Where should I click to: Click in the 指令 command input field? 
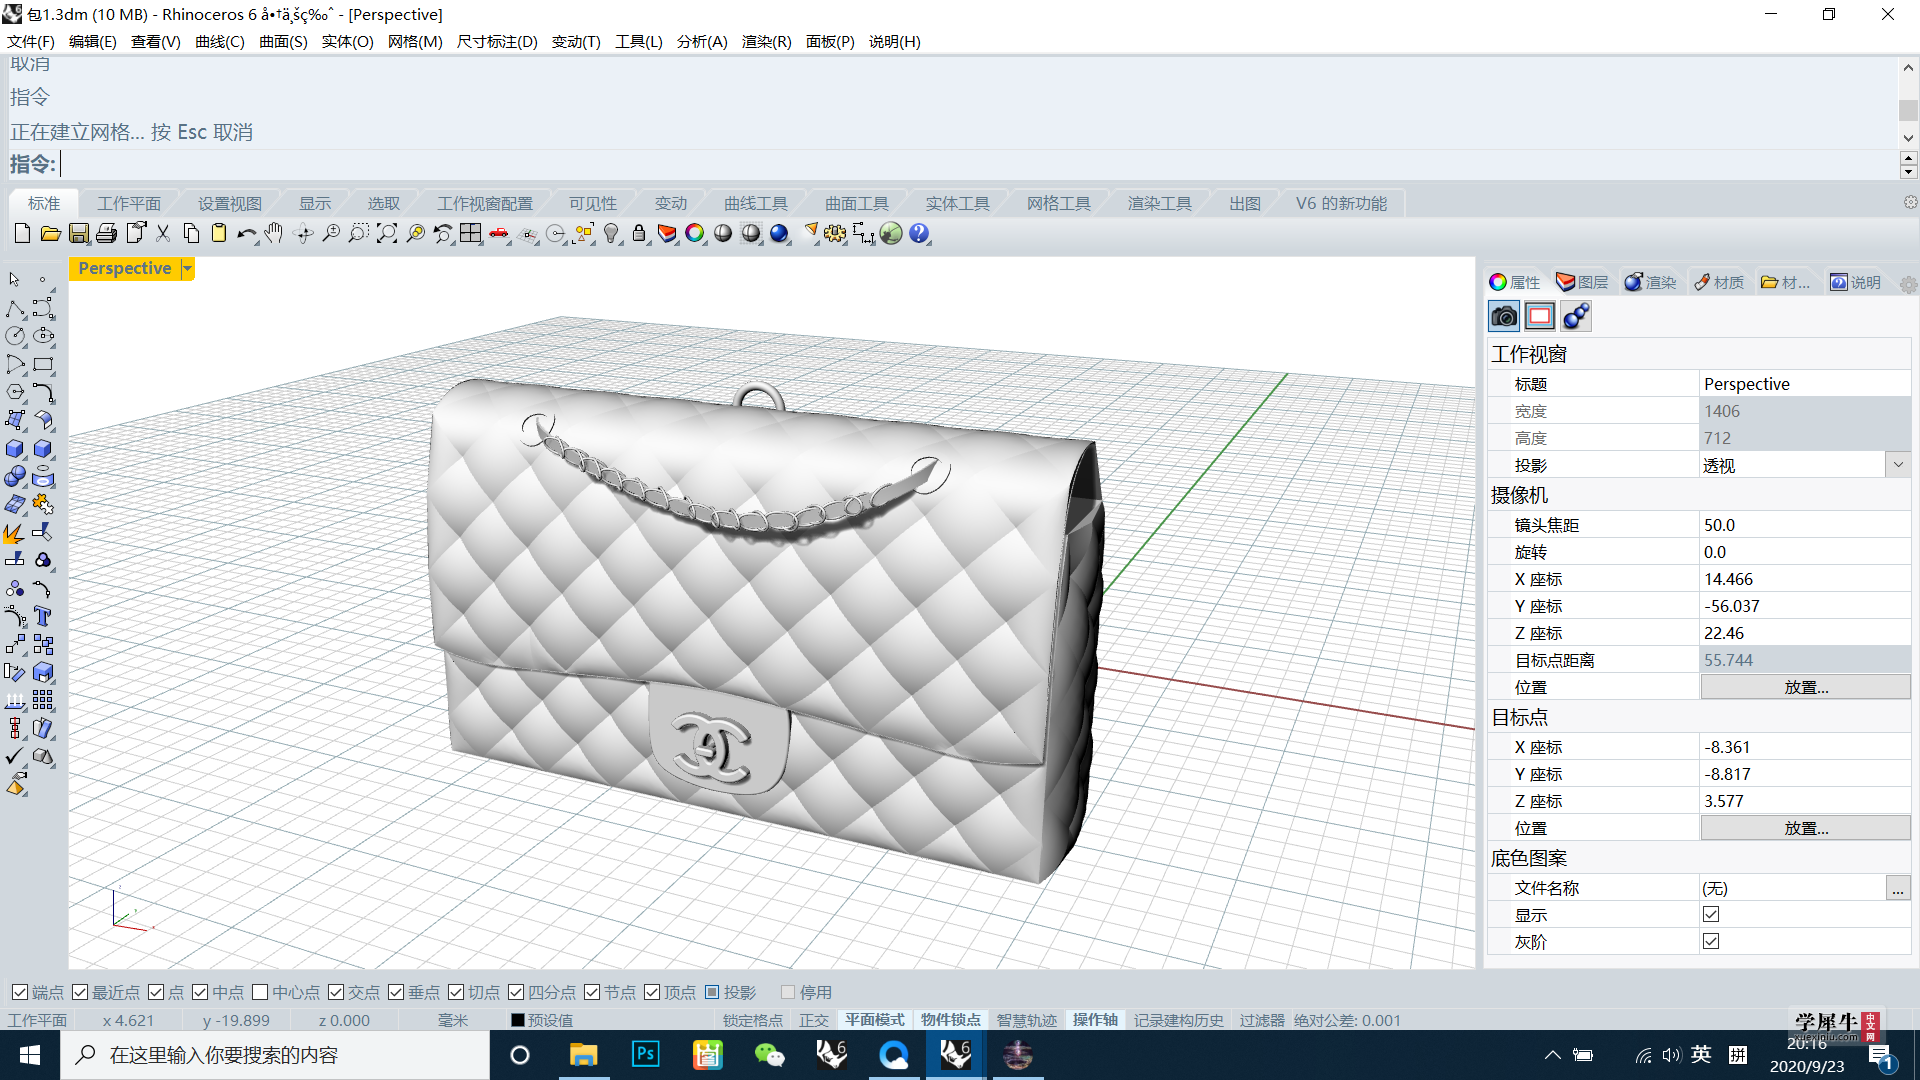click(x=978, y=164)
